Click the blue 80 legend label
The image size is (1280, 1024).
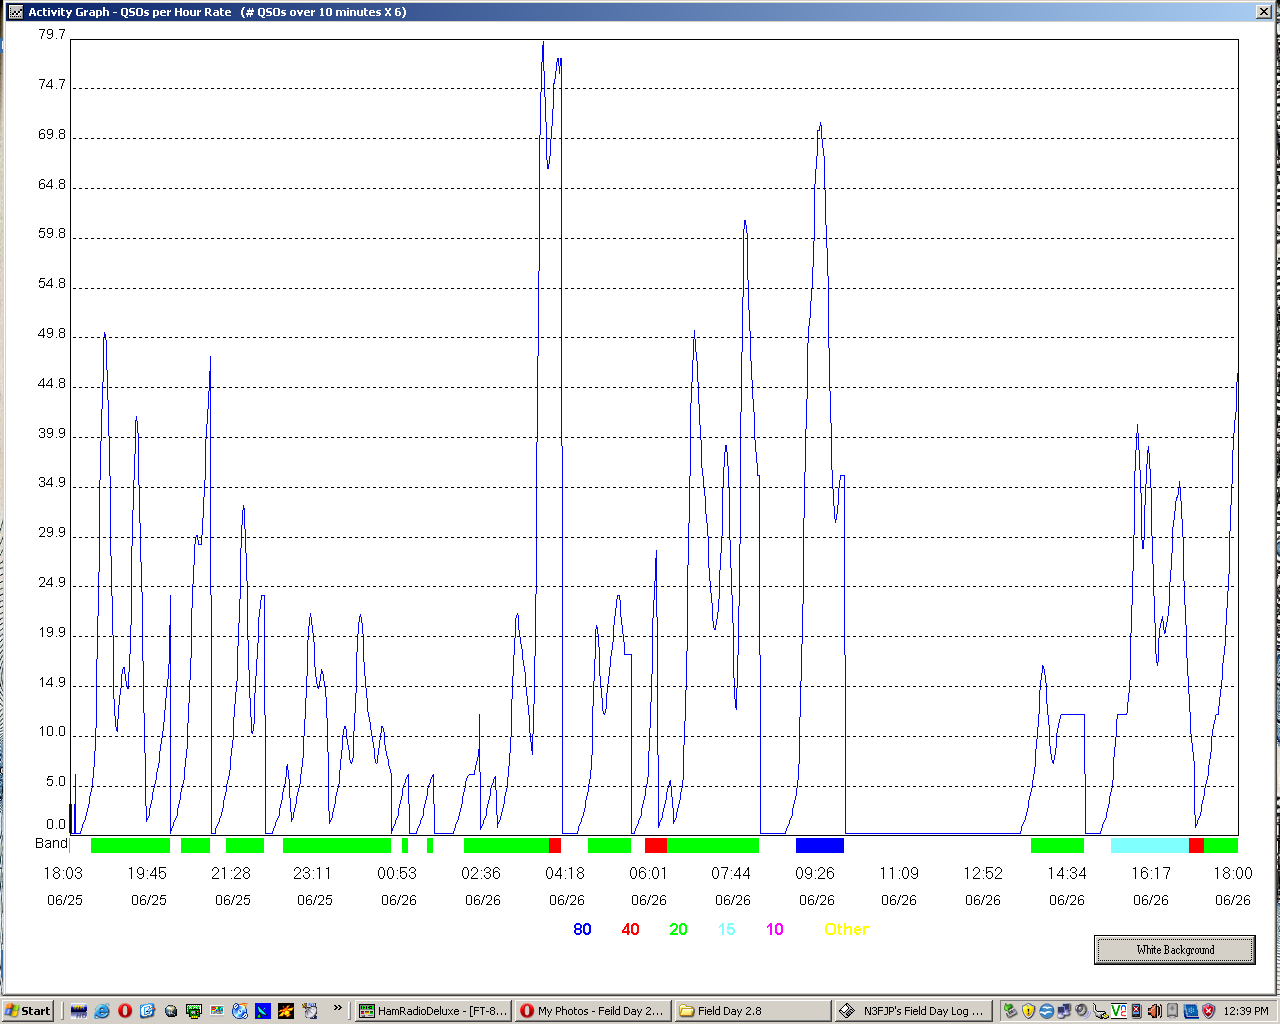click(x=582, y=929)
